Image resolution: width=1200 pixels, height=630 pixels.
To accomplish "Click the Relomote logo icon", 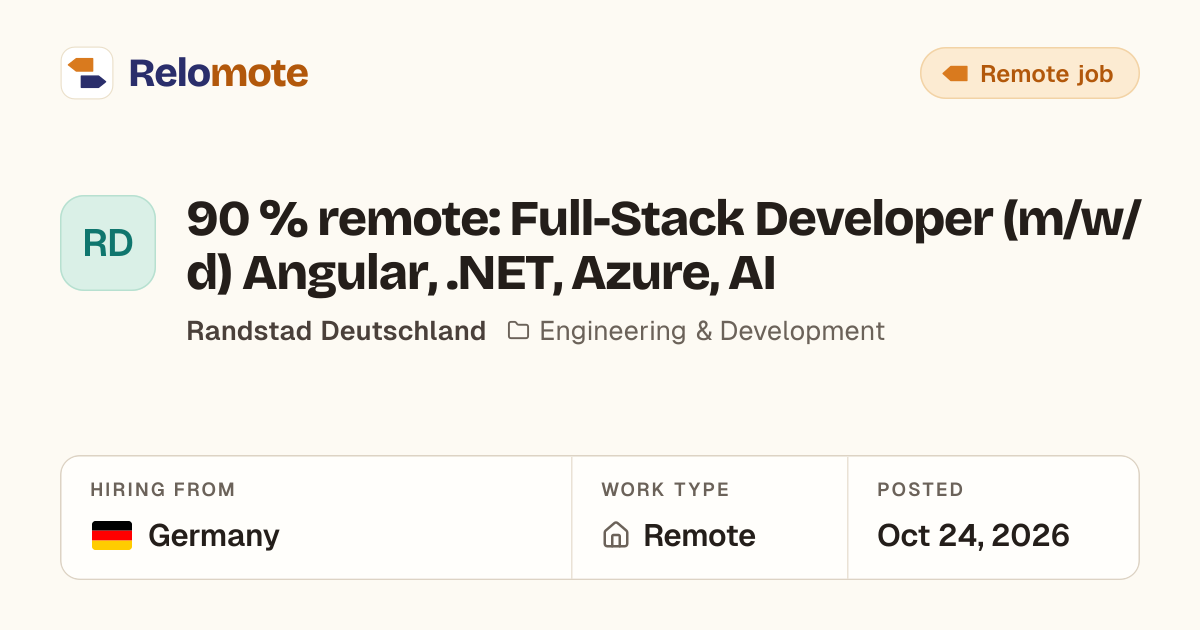I will tap(87, 73).
